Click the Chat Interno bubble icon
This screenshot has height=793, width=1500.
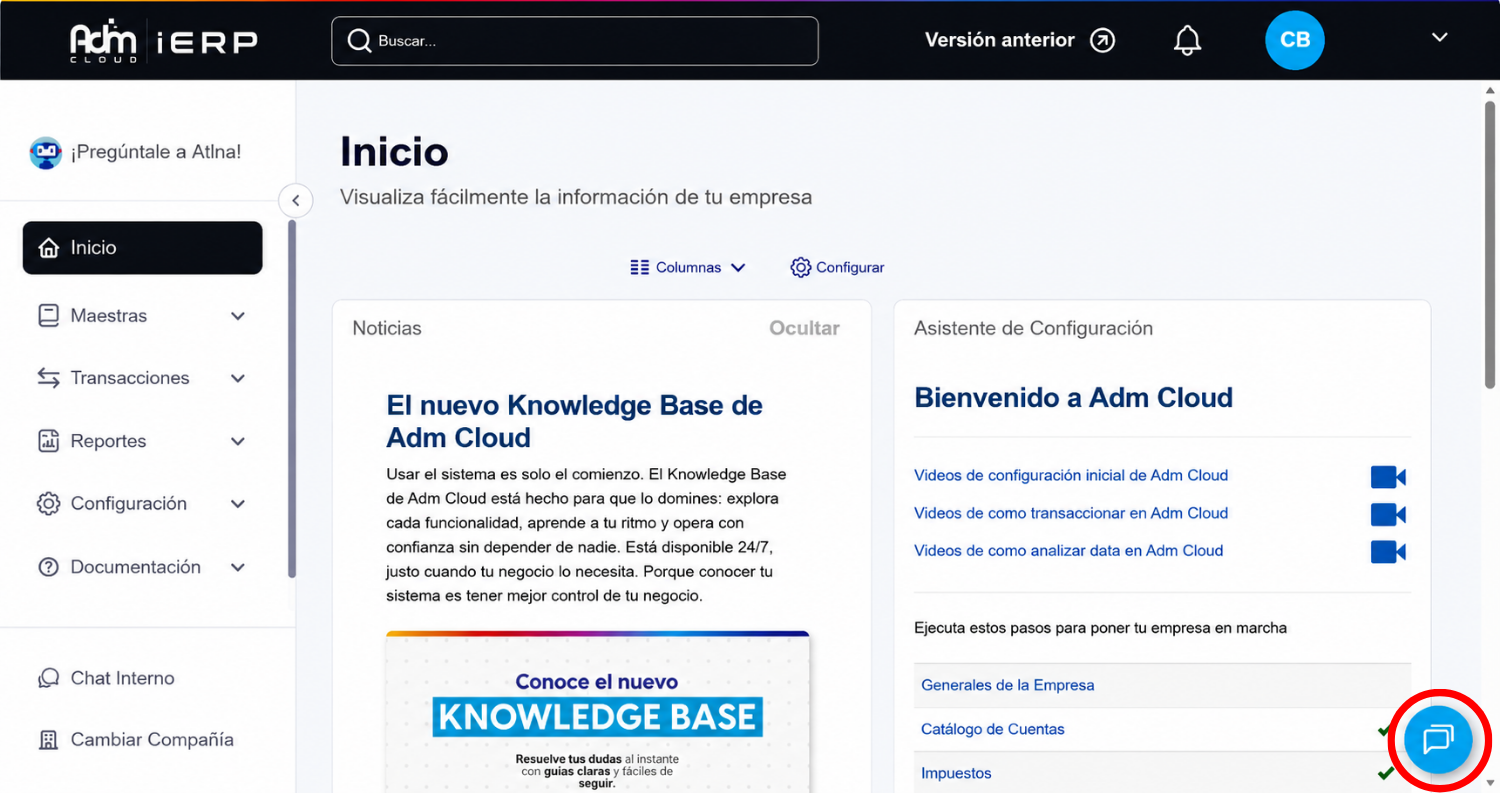tap(48, 678)
